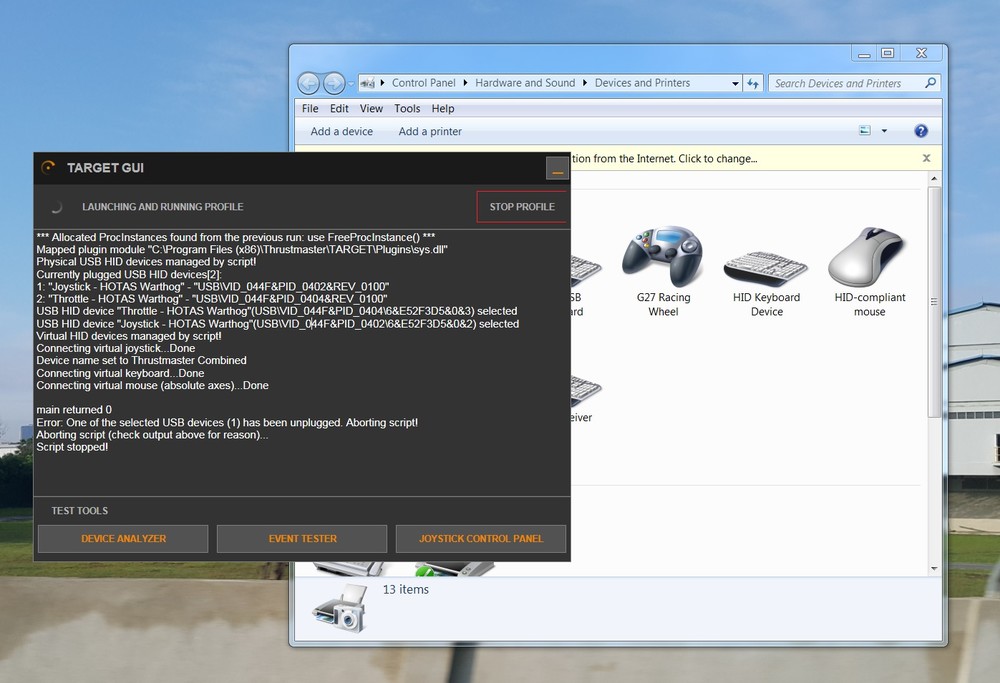
Task: Click the 'Error: One of the selected USB devices' line
Action: 227,422
